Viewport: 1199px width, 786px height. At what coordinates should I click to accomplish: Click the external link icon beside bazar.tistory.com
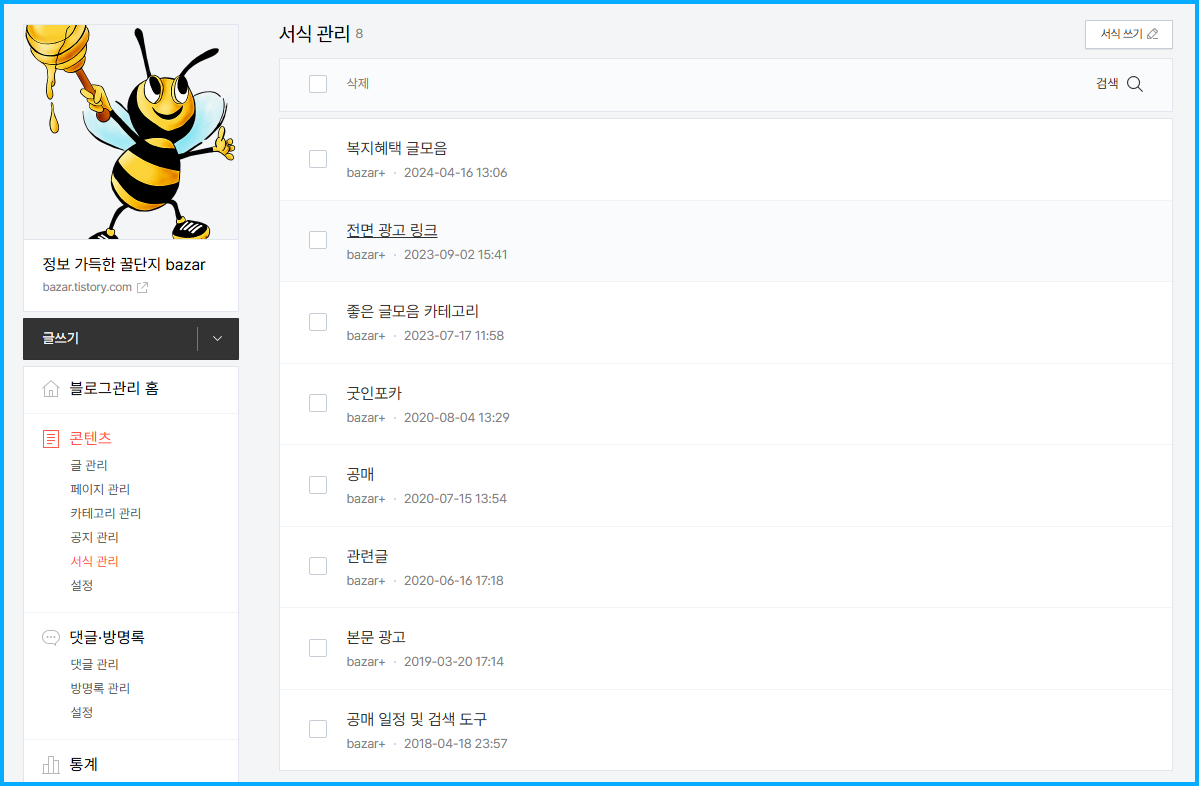[142, 287]
